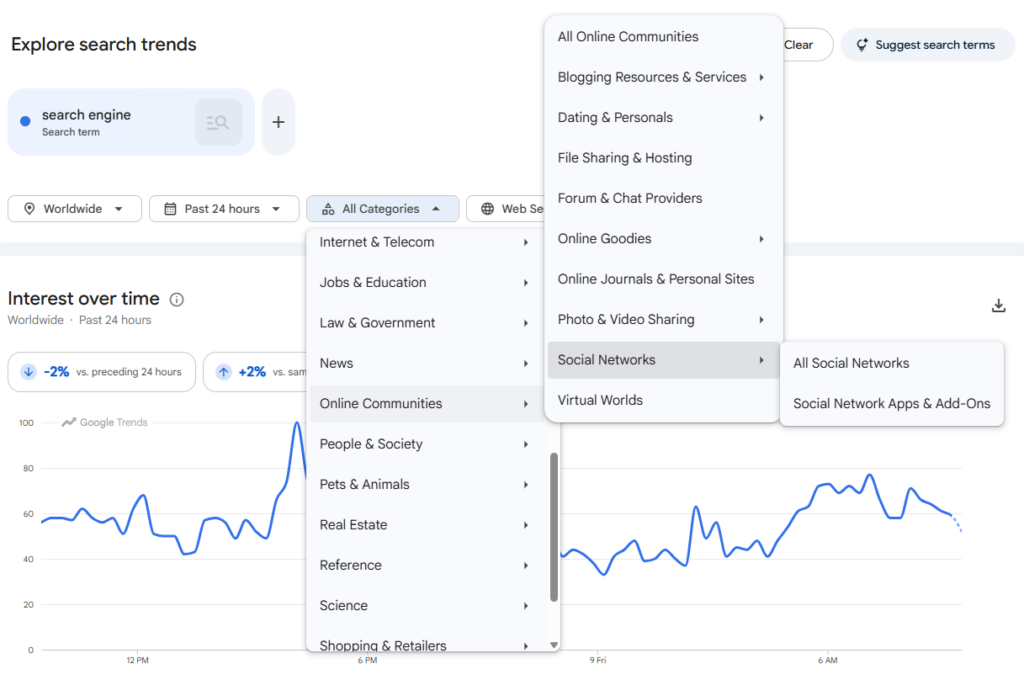Select File Sharing & Hosting option
This screenshot has width=1024, height=680.
coord(664,158)
